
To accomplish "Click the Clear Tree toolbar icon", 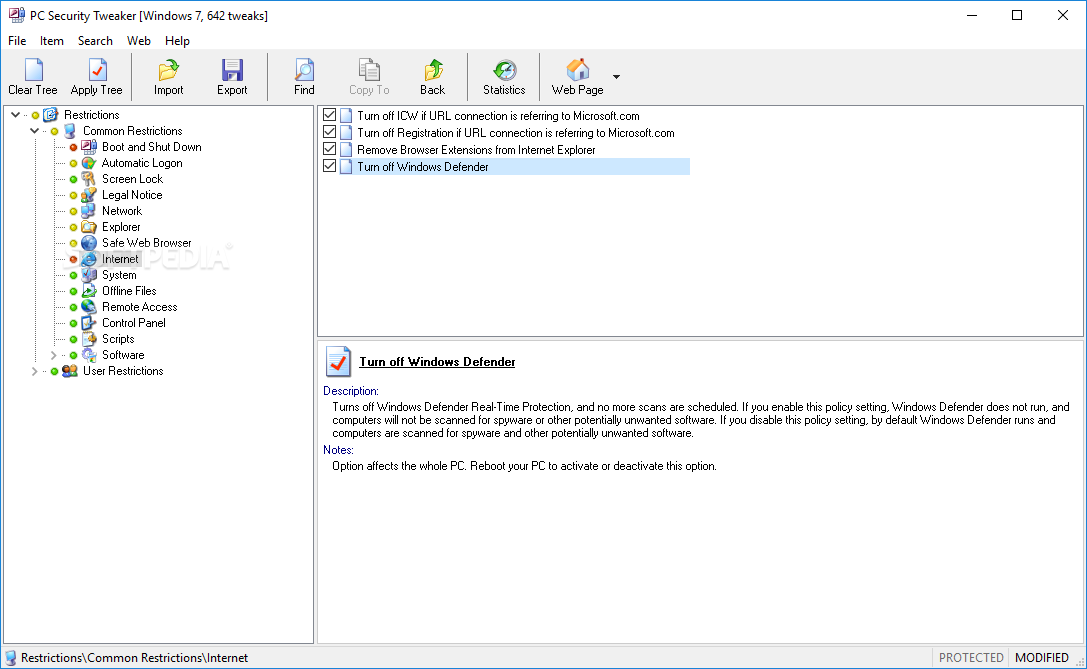I will [x=33, y=70].
